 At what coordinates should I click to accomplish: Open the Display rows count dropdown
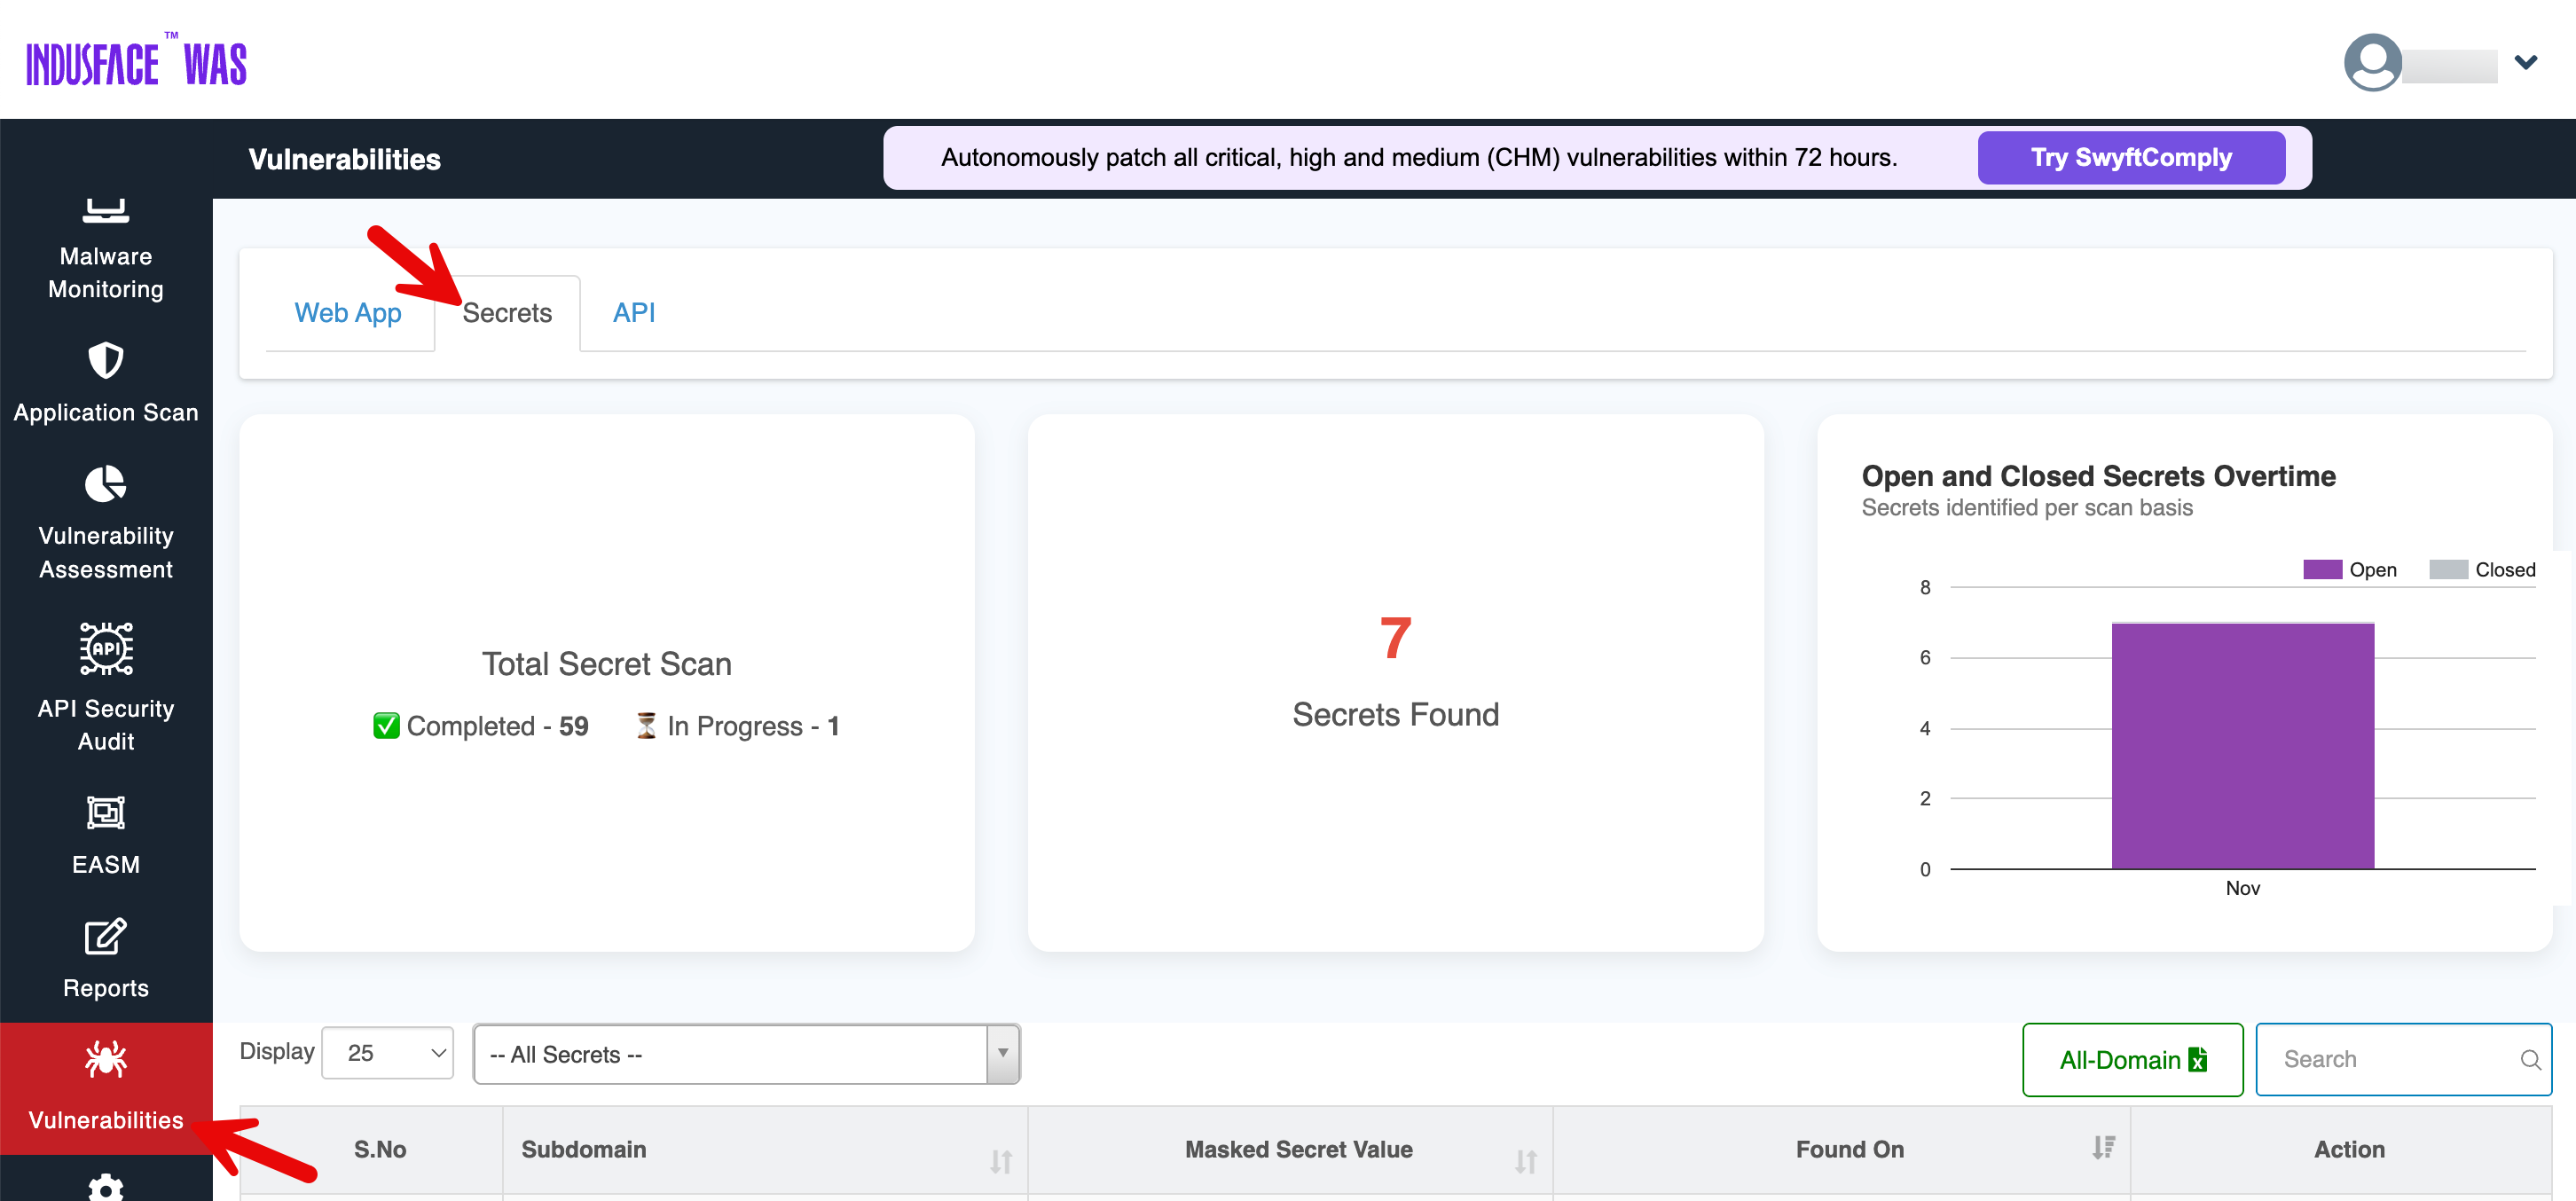point(387,1053)
